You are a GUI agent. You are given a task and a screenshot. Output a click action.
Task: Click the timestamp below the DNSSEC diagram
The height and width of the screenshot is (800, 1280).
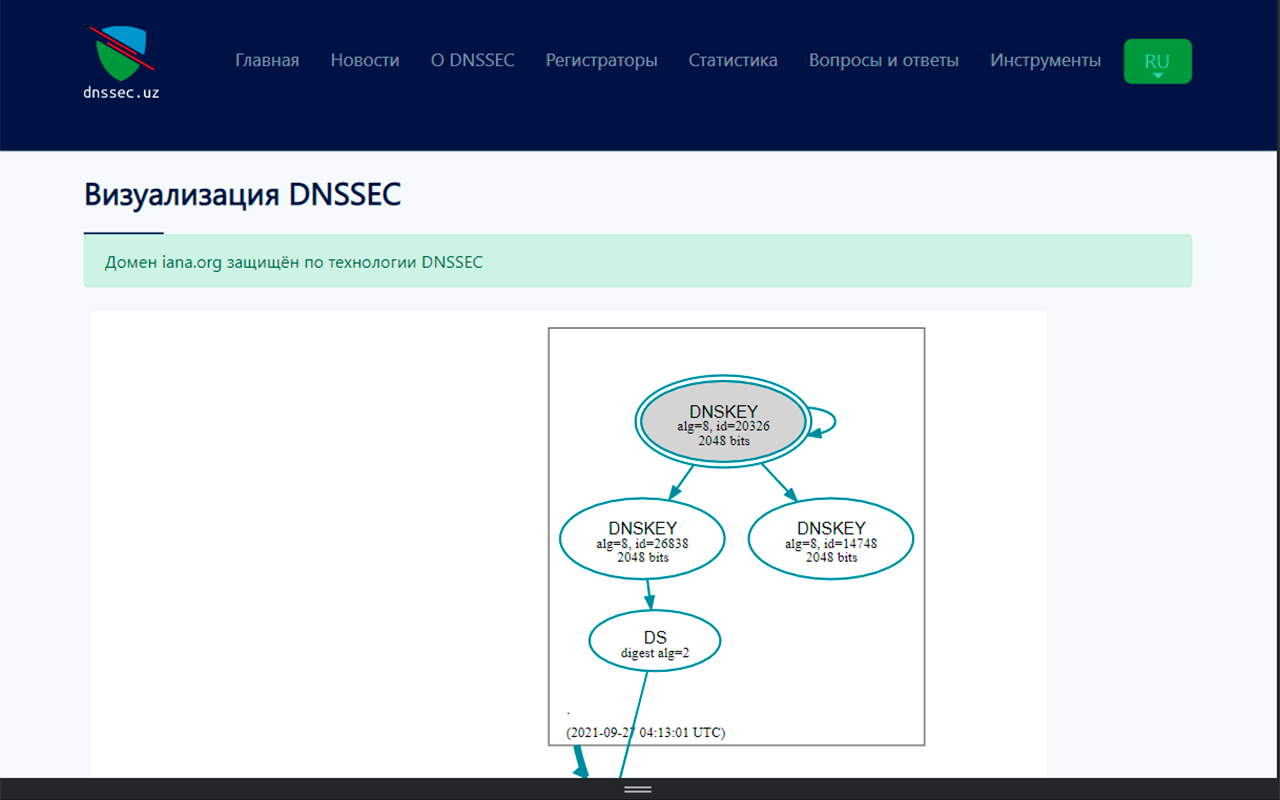(x=646, y=732)
